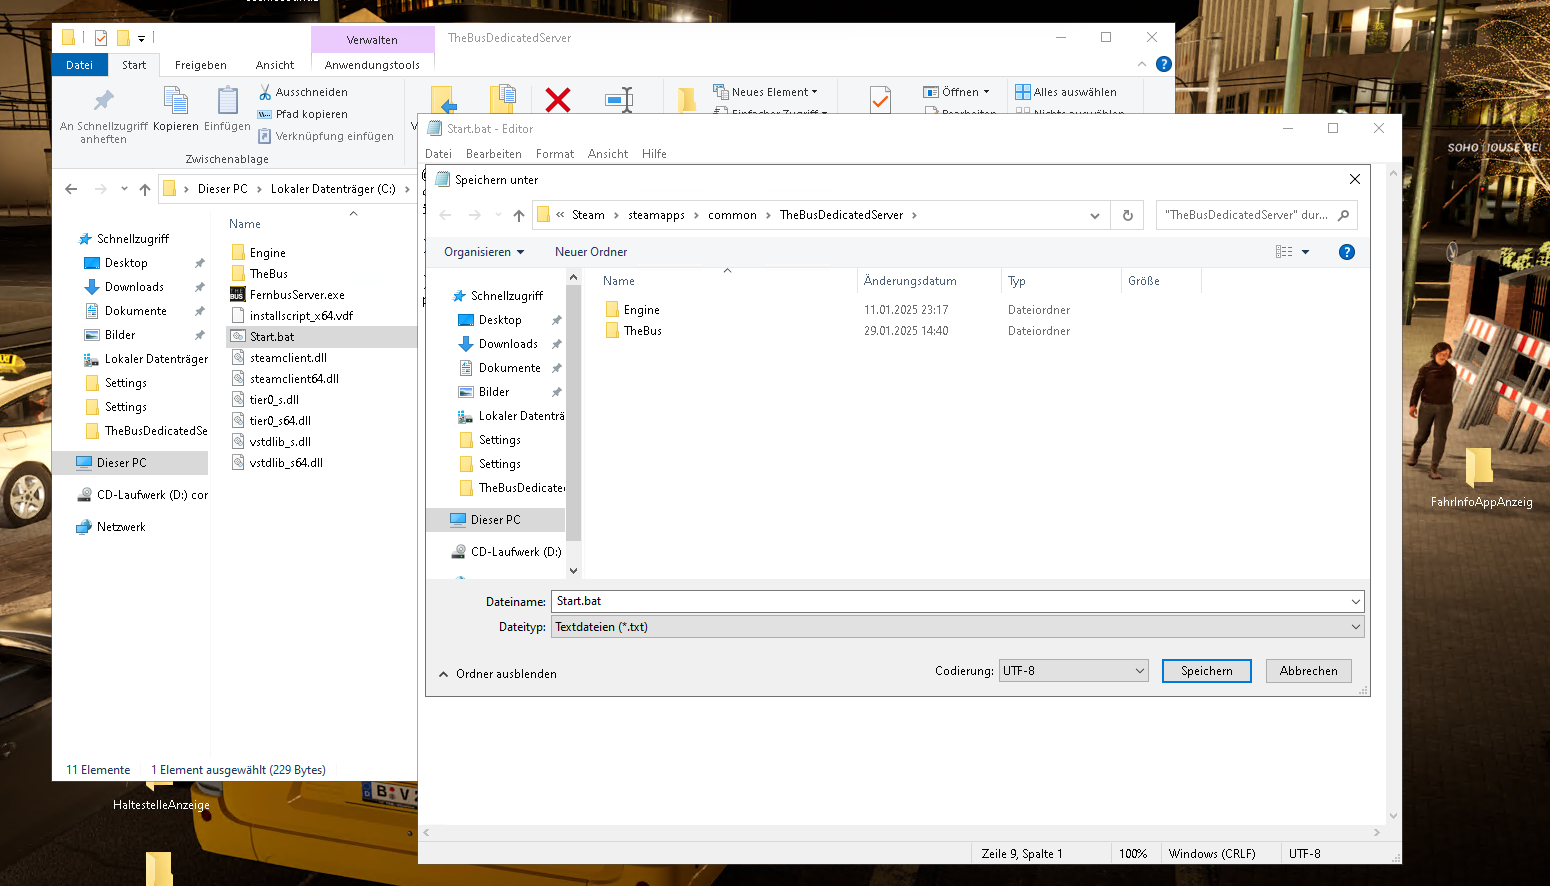Viewport: 1550px width, 886px height.
Task: Click the Ausschneiden scissors icon
Action: click(265, 92)
